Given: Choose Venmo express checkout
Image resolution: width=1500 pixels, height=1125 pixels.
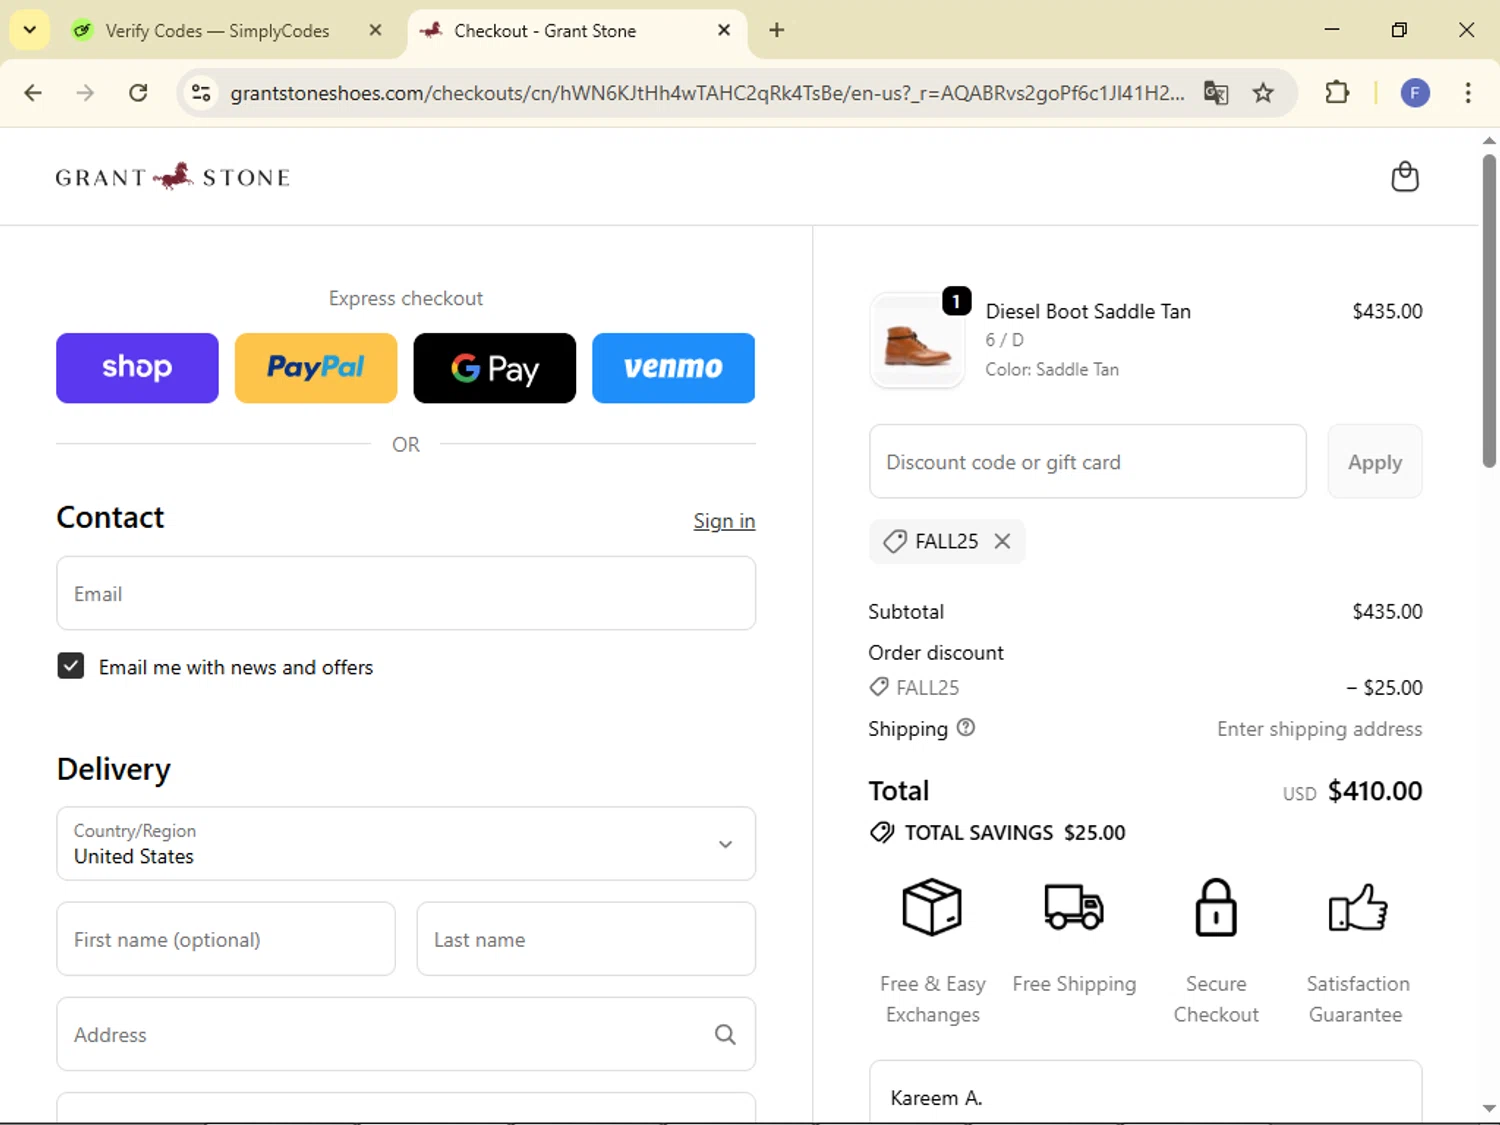Looking at the screenshot, I should (673, 368).
